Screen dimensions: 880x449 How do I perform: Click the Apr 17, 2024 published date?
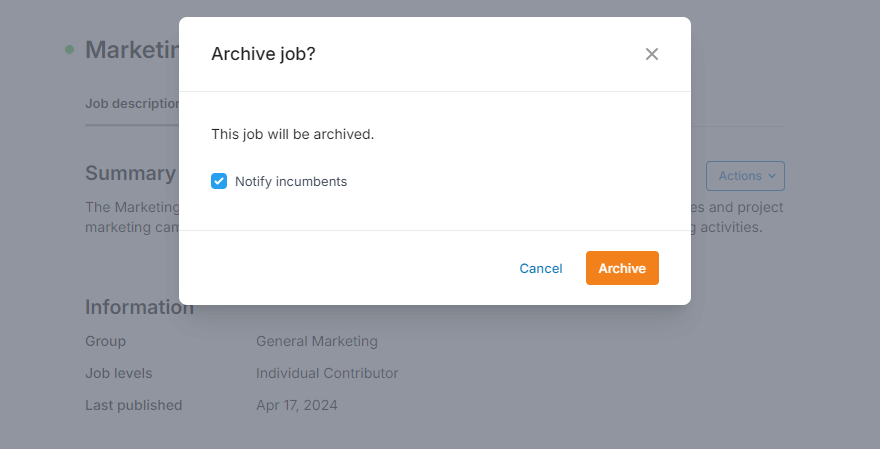point(297,405)
